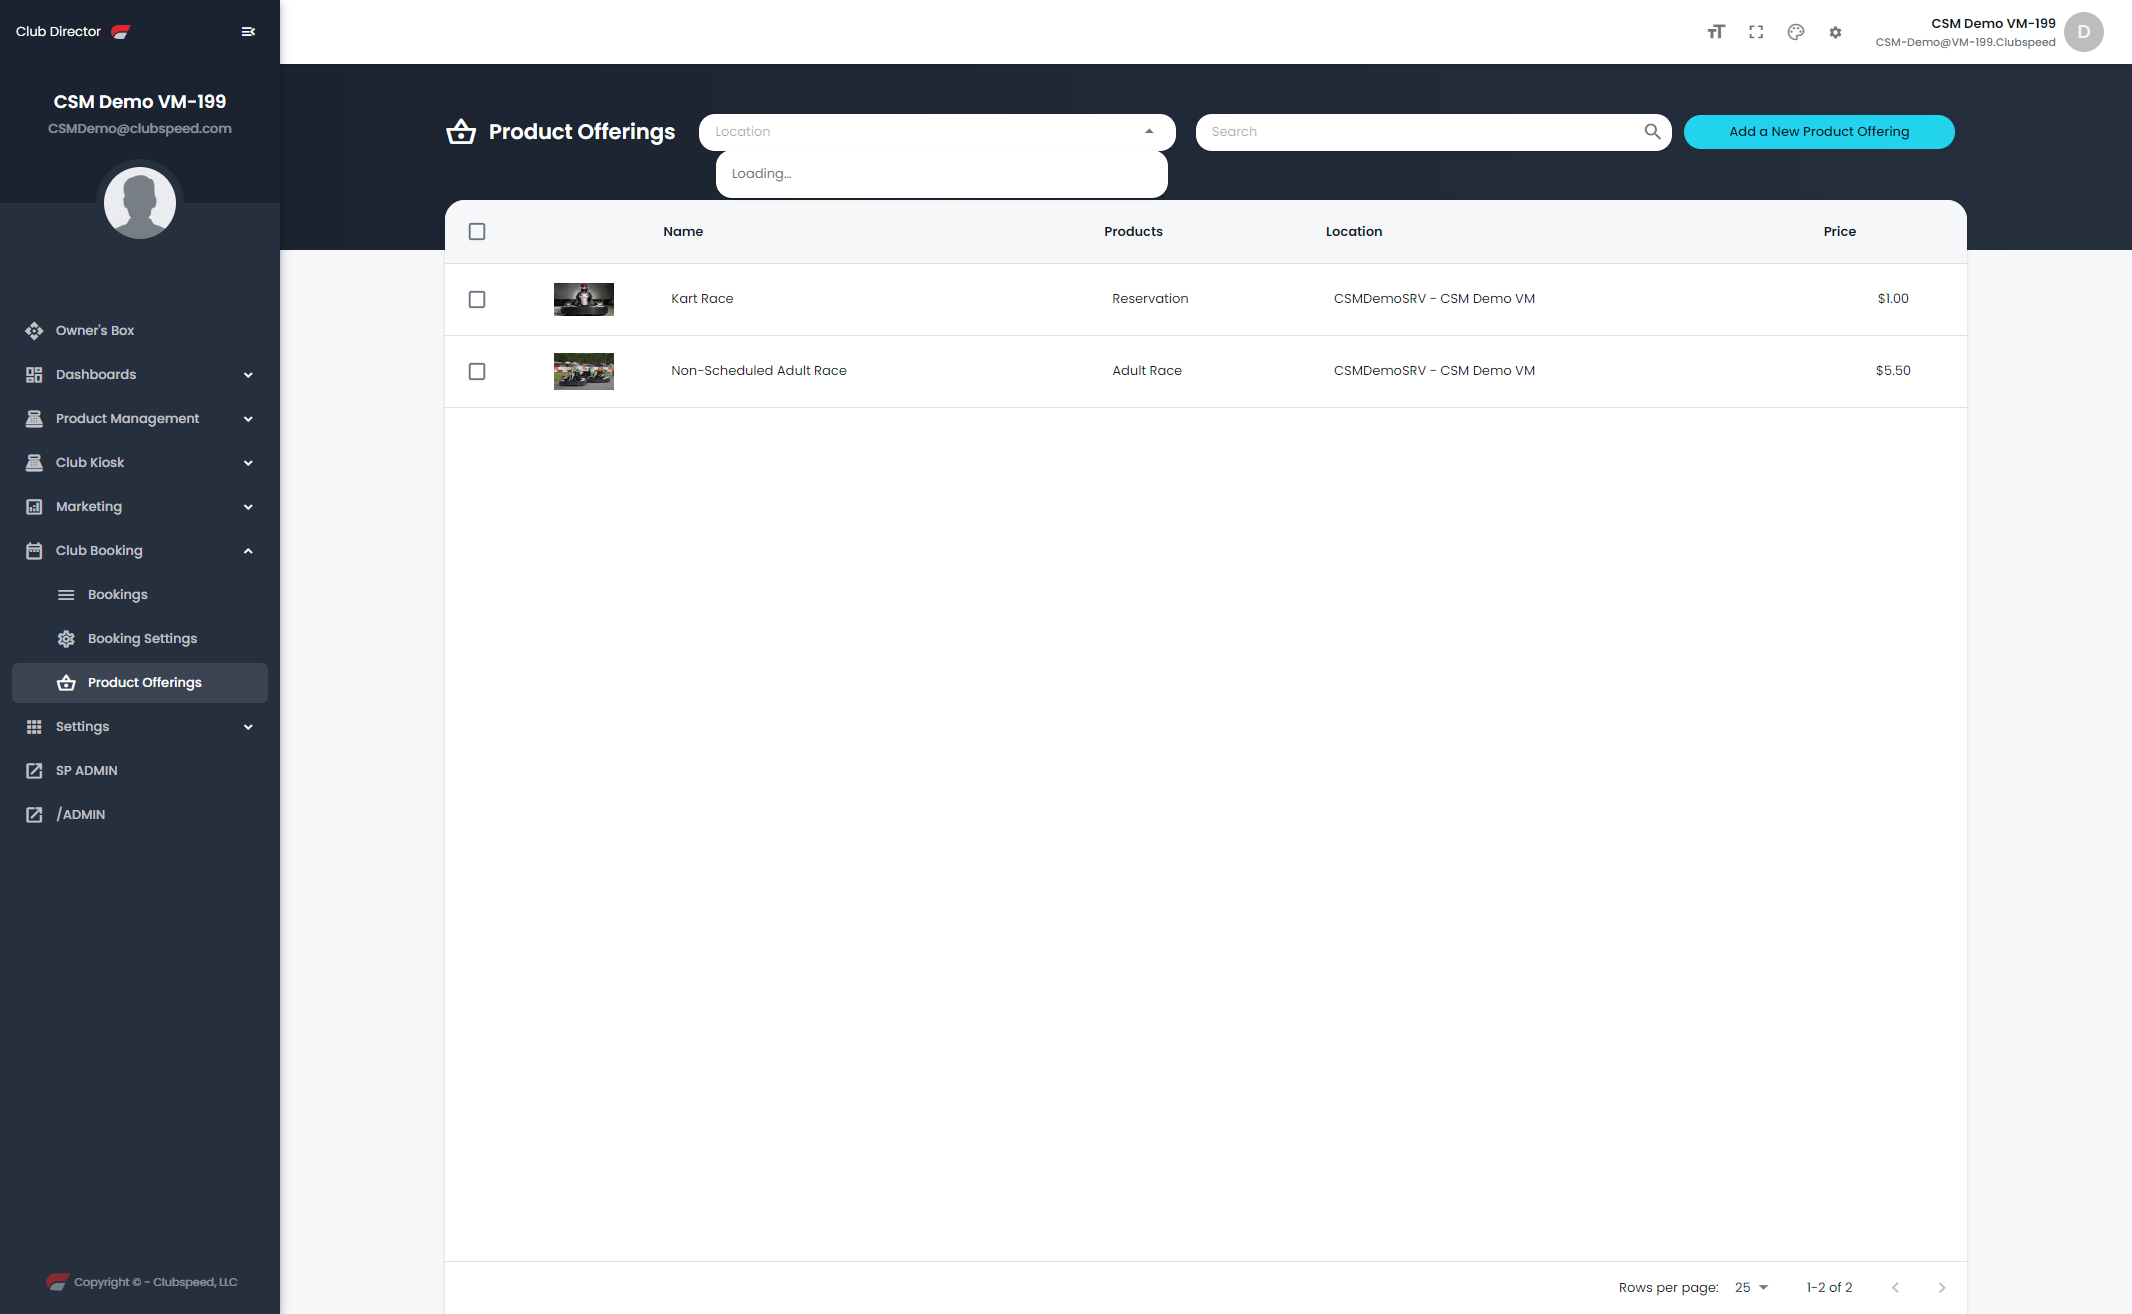Open the Location dropdown filter
The image size is (2132, 1314).
tap(937, 131)
